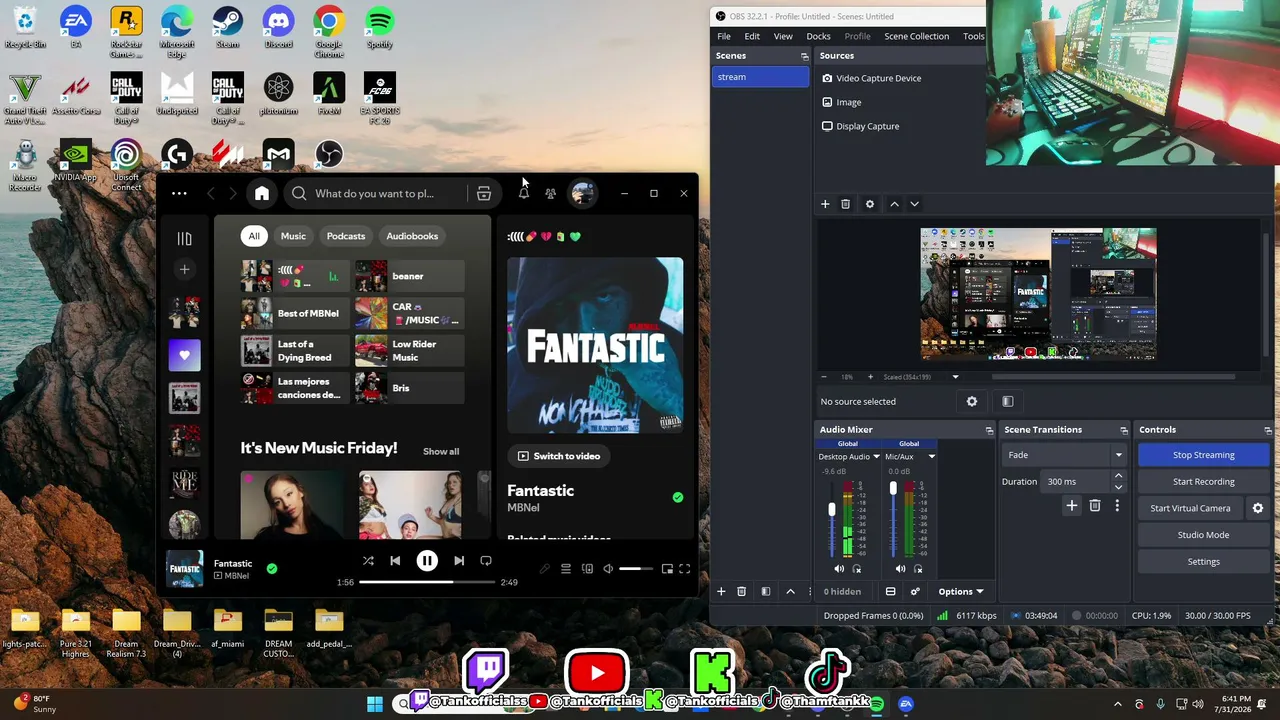Open Low Rider Music playlist tile
Screen dimensions: 1280x720
click(410, 351)
